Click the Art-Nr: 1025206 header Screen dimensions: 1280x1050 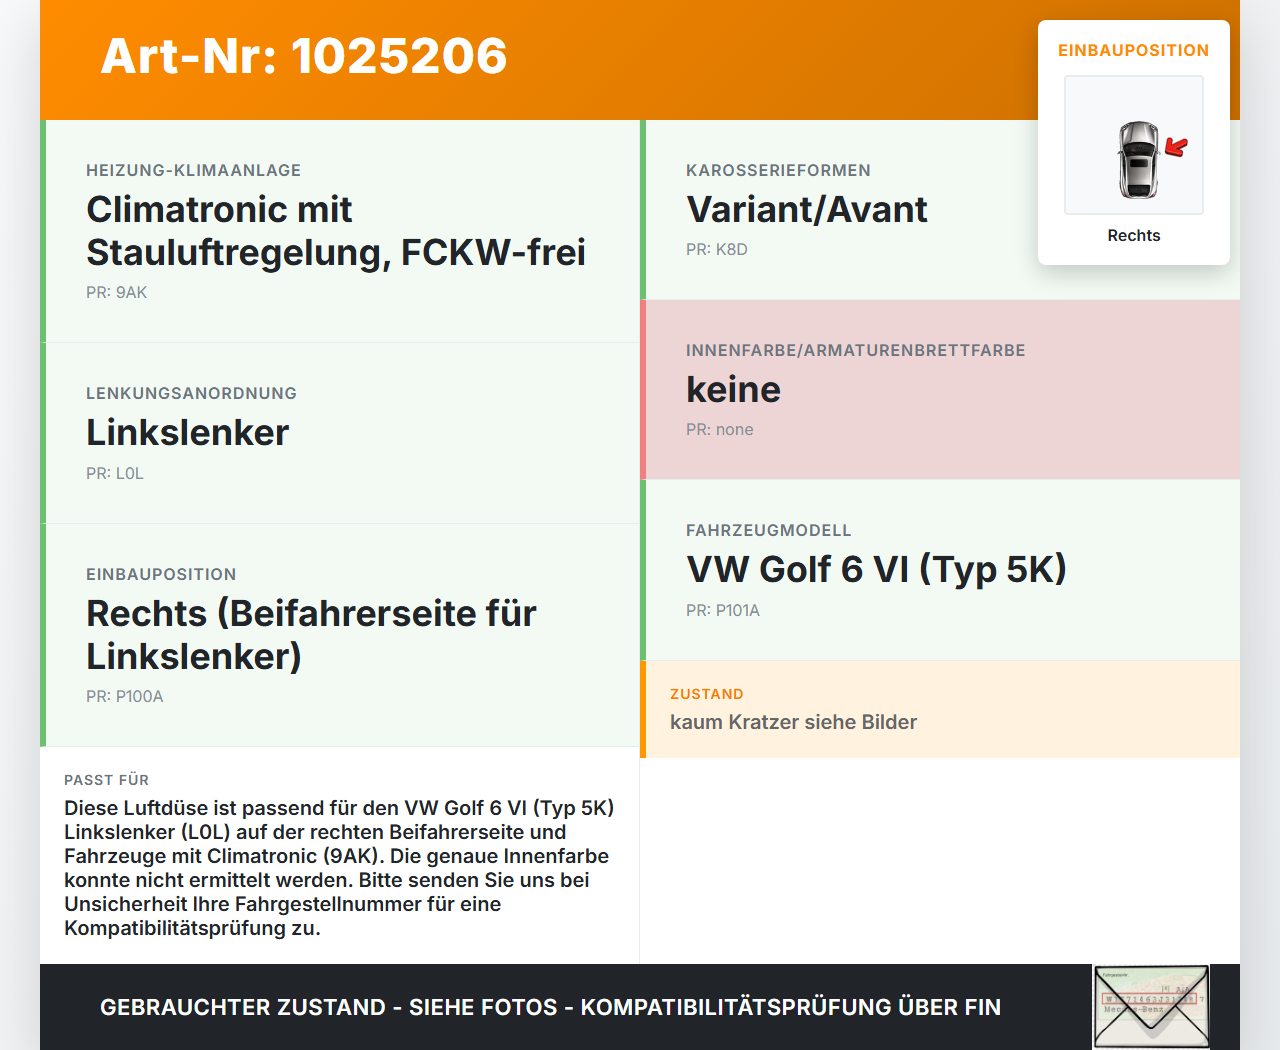303,57
